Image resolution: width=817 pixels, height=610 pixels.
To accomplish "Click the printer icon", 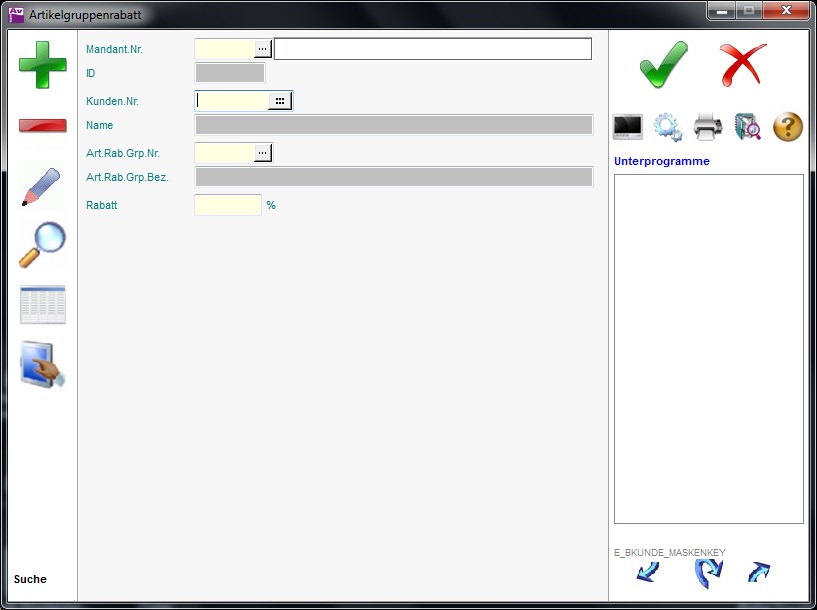I will click(x=708, y=127).
